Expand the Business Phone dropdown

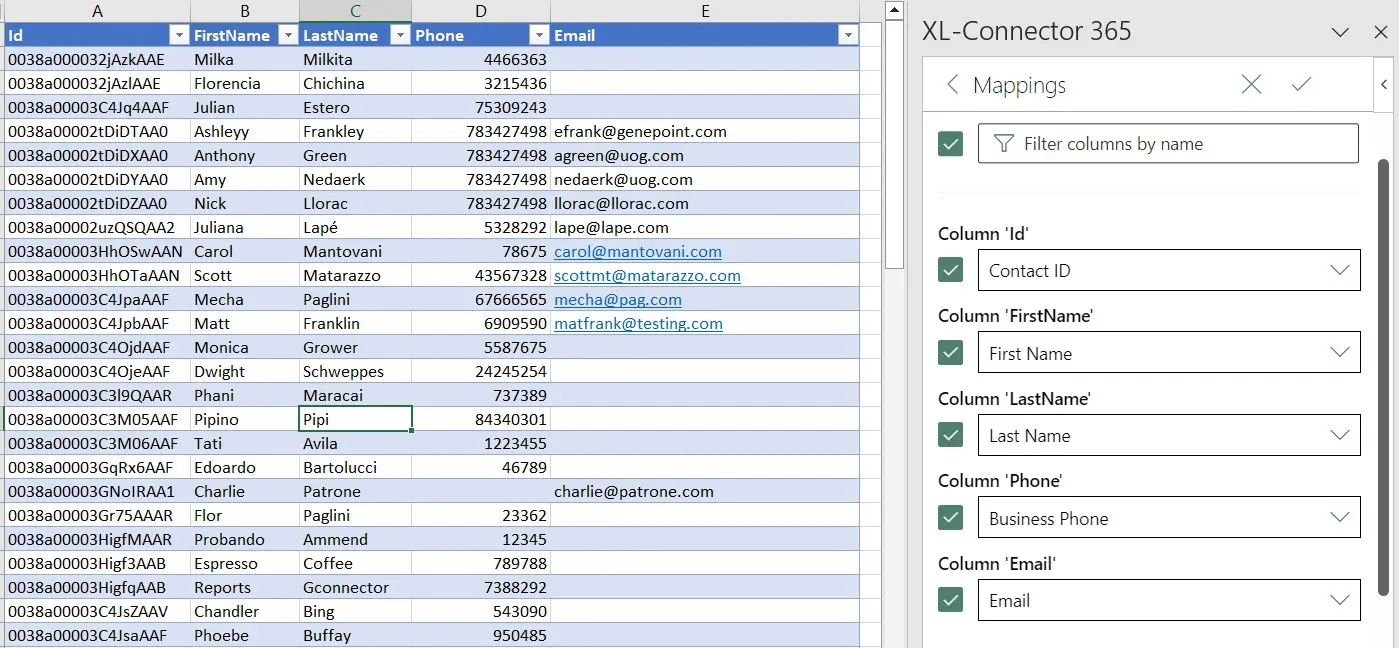(1339, 518)
